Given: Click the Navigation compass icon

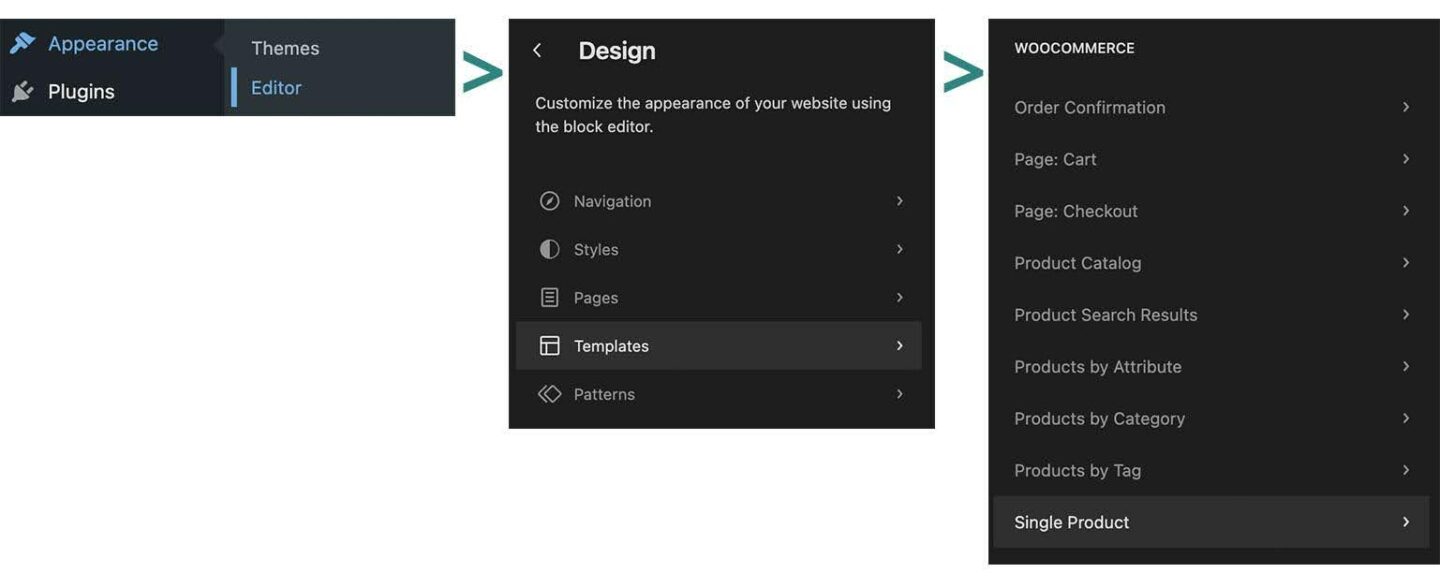Looking at the screenshot, I should click(550, 201).
